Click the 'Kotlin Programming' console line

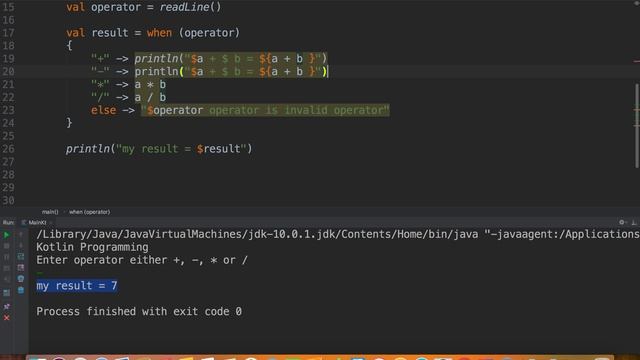click(92, 247)
